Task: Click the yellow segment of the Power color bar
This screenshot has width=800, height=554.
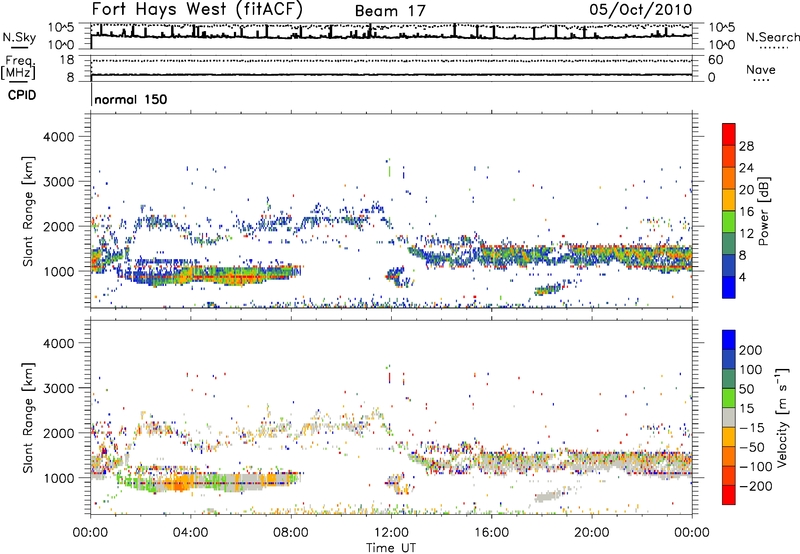Action: click(x=729, y=200)
